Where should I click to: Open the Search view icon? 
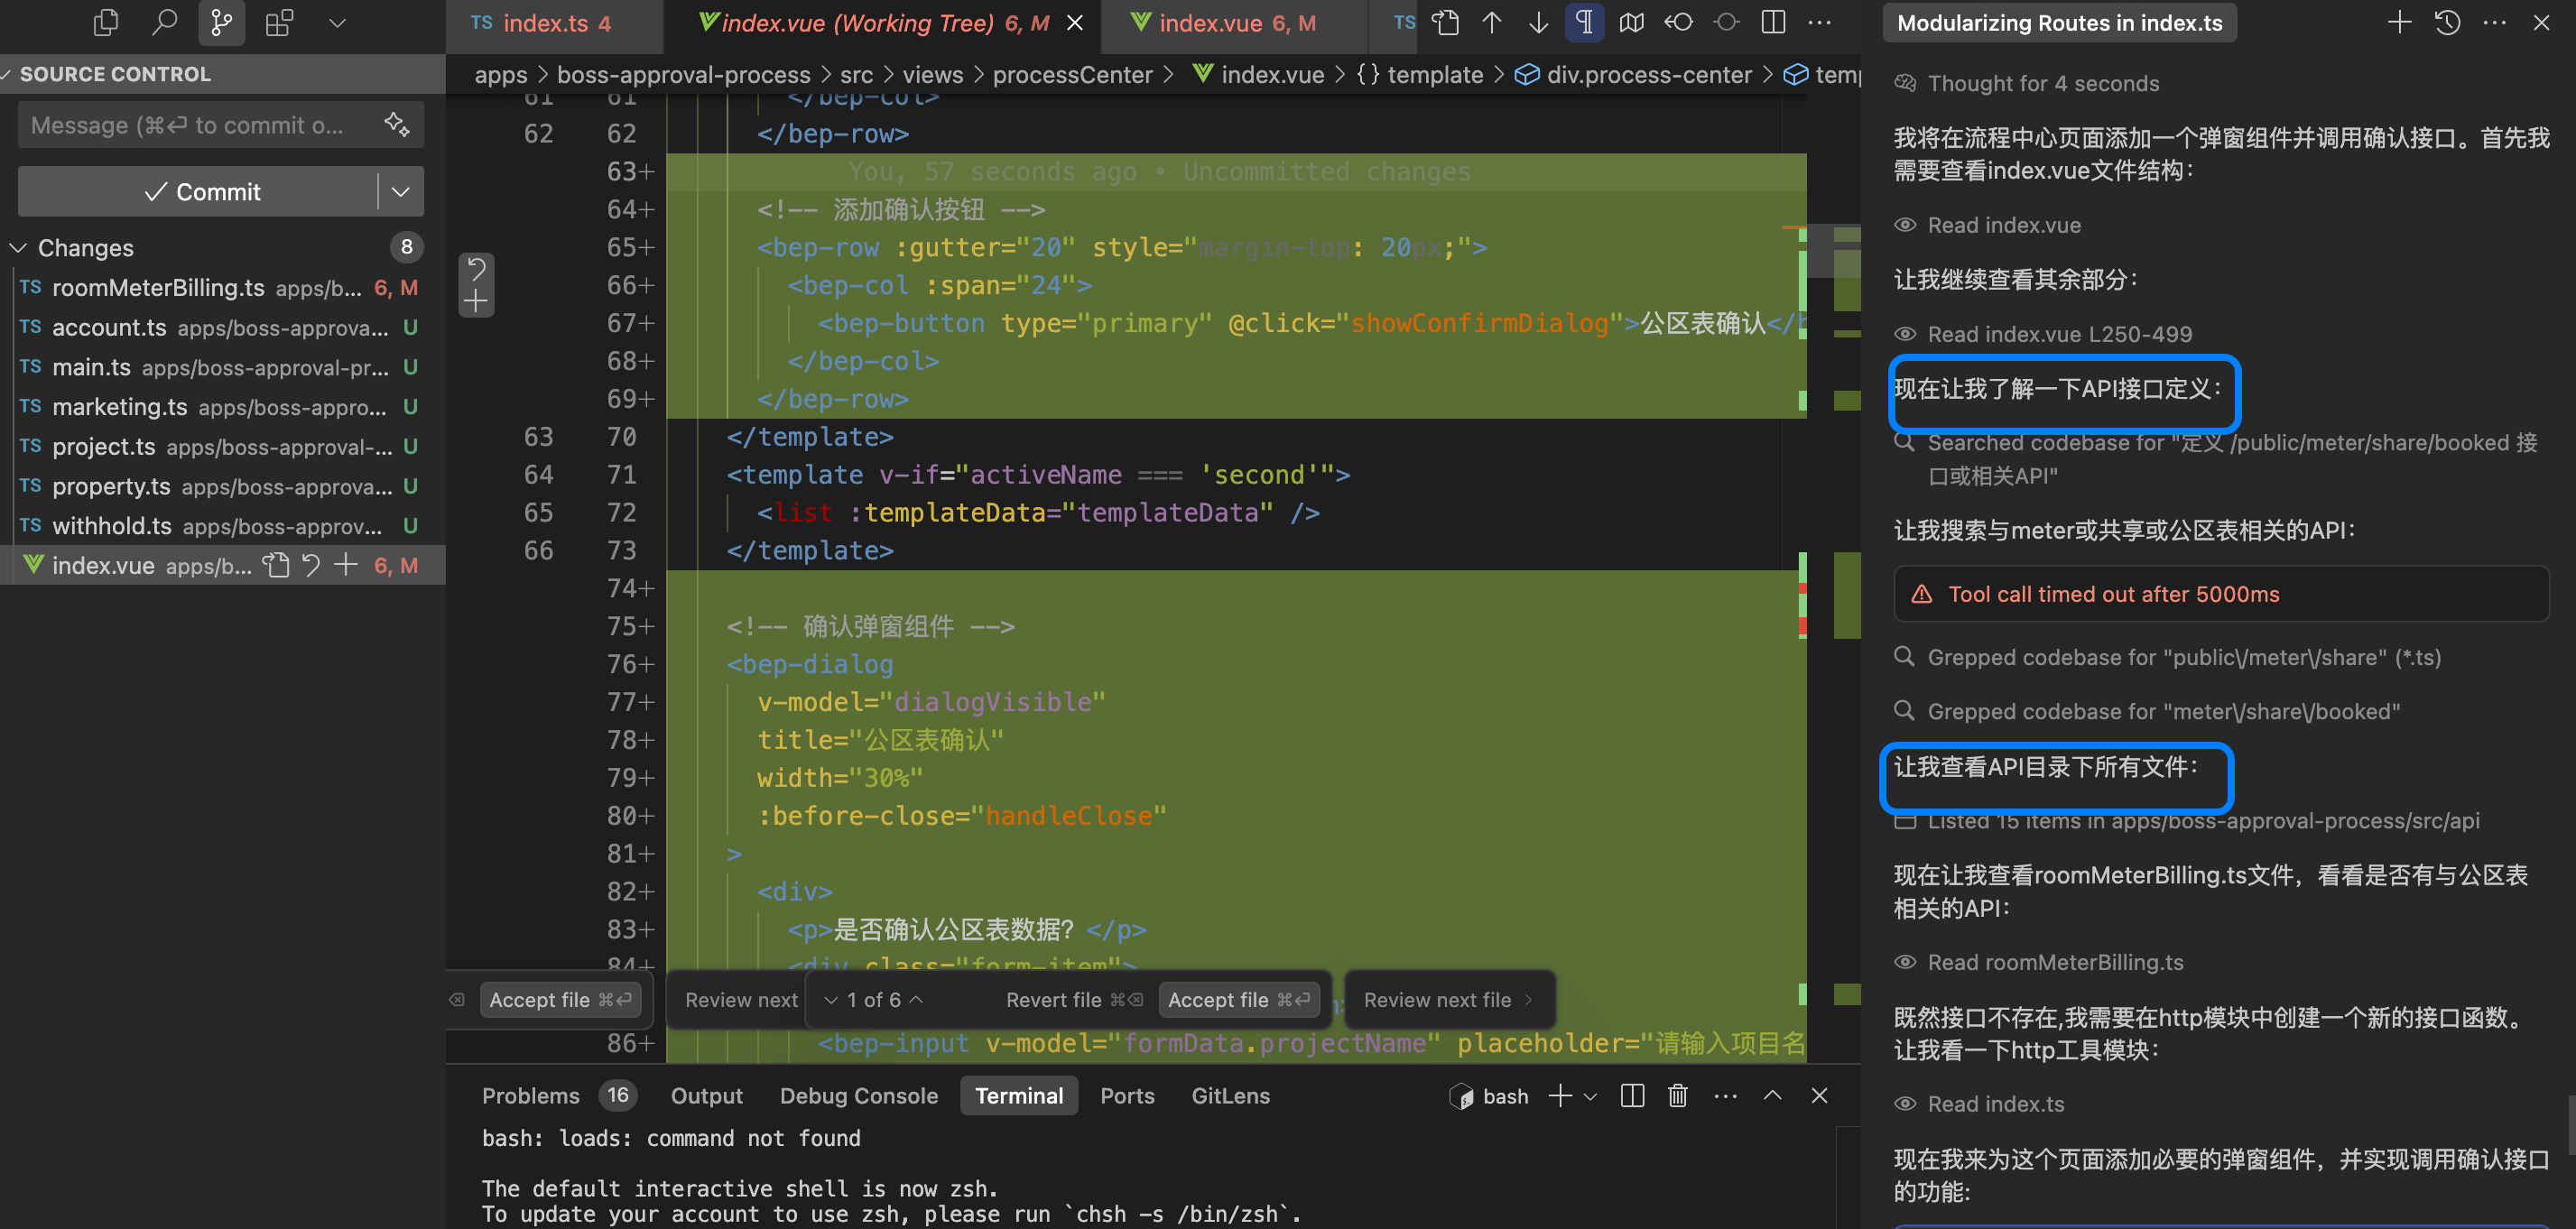coord(163,22)
